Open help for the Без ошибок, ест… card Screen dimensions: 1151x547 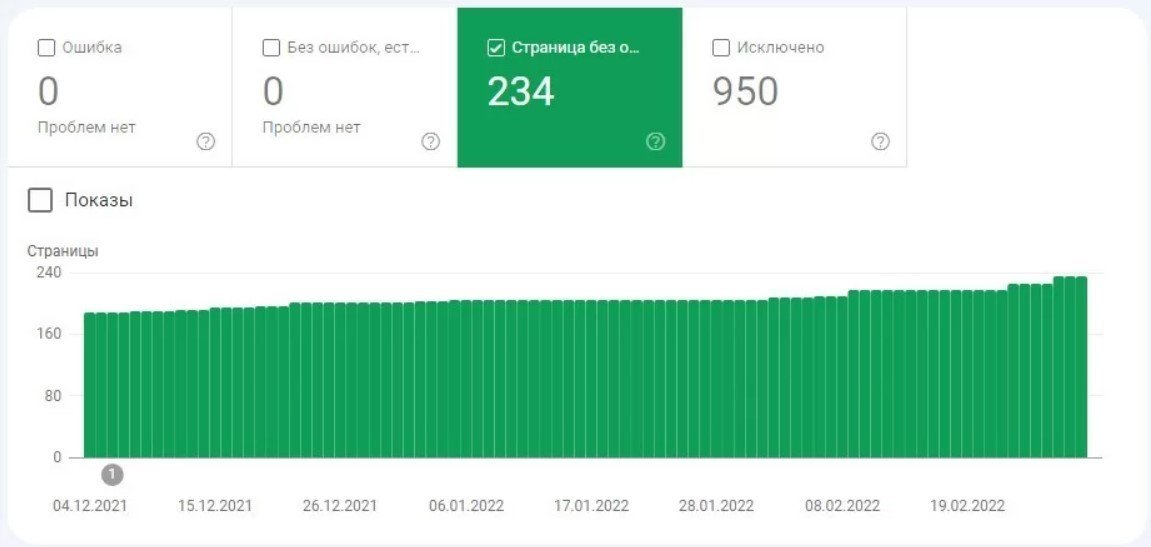pos(431,142)
